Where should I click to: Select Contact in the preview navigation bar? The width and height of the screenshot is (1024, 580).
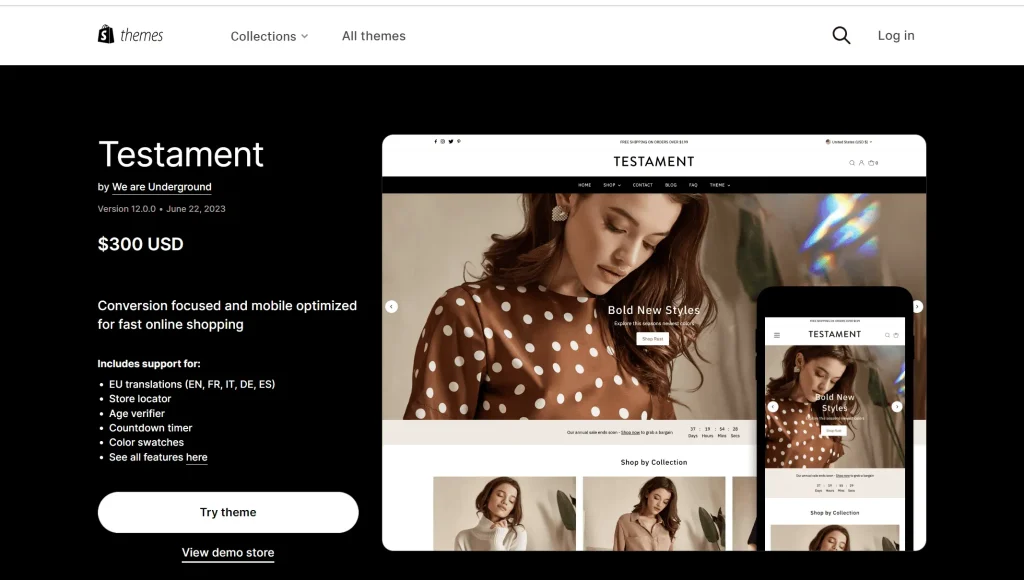point(642,185)
